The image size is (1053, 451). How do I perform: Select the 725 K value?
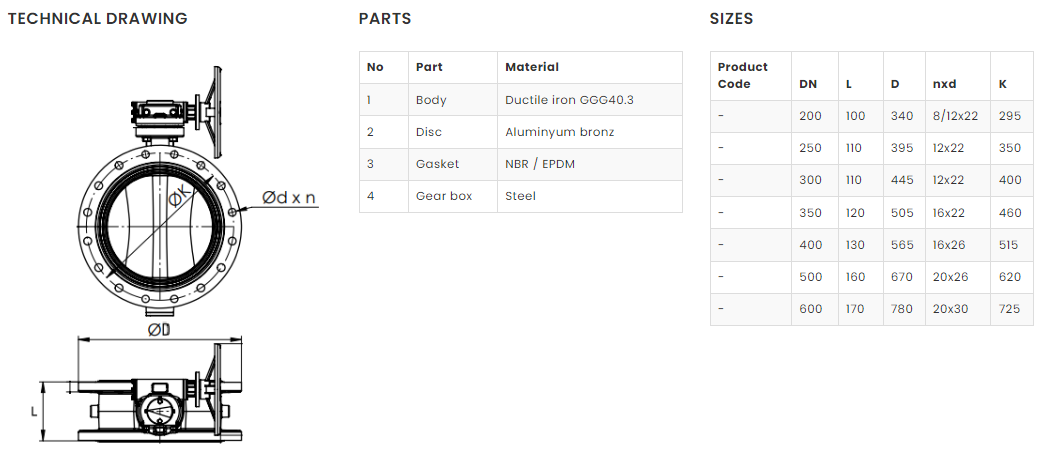tap(1009, 309)
